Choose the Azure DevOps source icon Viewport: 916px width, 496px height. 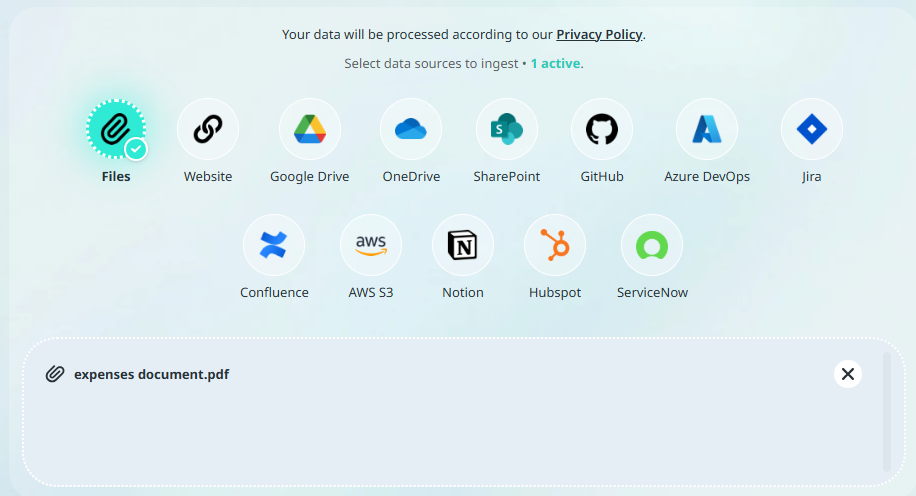pyautogui.click(x=707, y=129)
